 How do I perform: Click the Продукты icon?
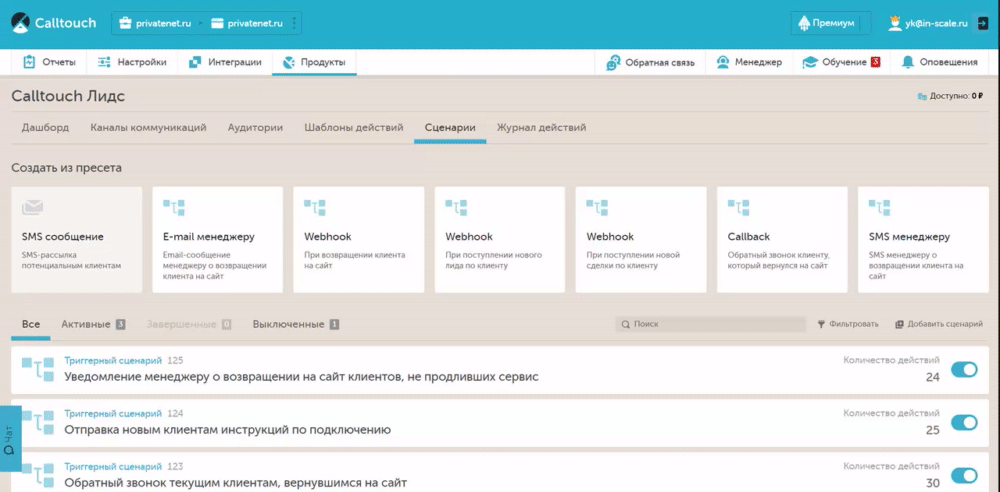click(x=289, y=62)
